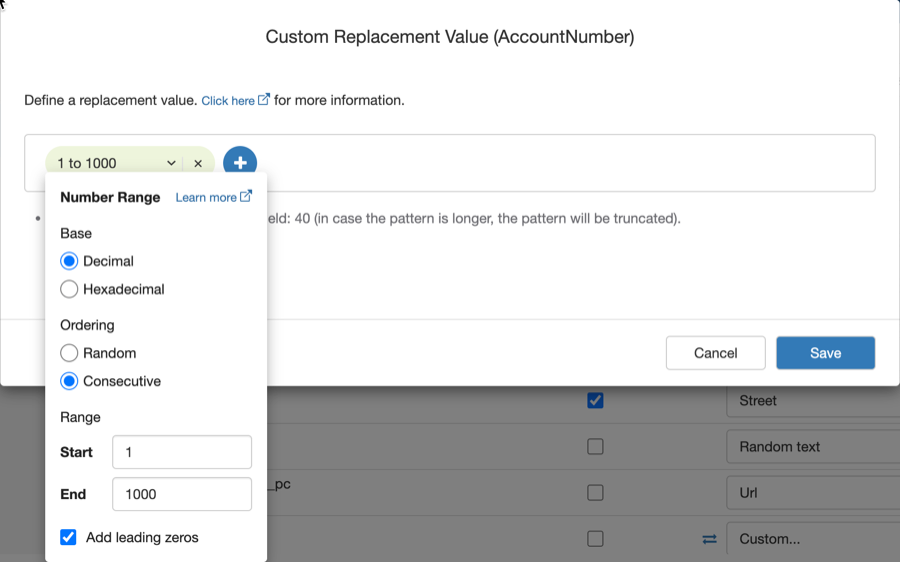Open the Url replacement dropdown
900x562 pixels.
tap(813, 493)
